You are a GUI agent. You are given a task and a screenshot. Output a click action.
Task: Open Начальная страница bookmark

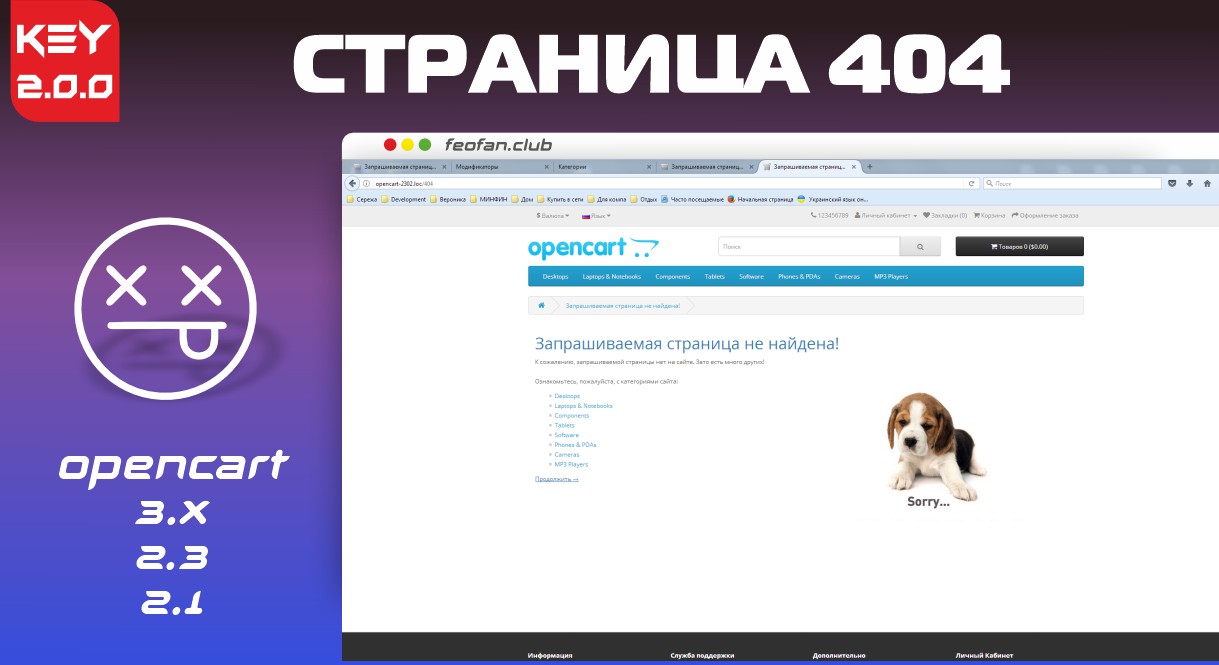tap(760, 199)
